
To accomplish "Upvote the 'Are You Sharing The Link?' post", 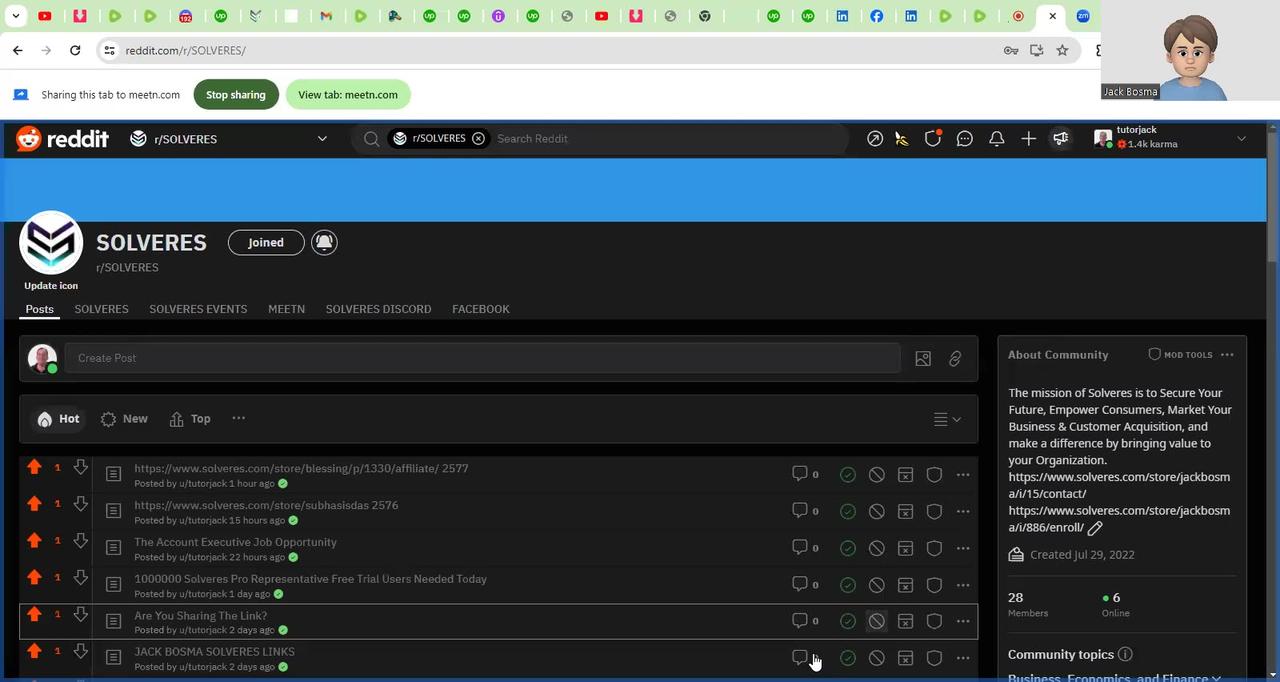I will pyautogui.click(x=35, y=615).
